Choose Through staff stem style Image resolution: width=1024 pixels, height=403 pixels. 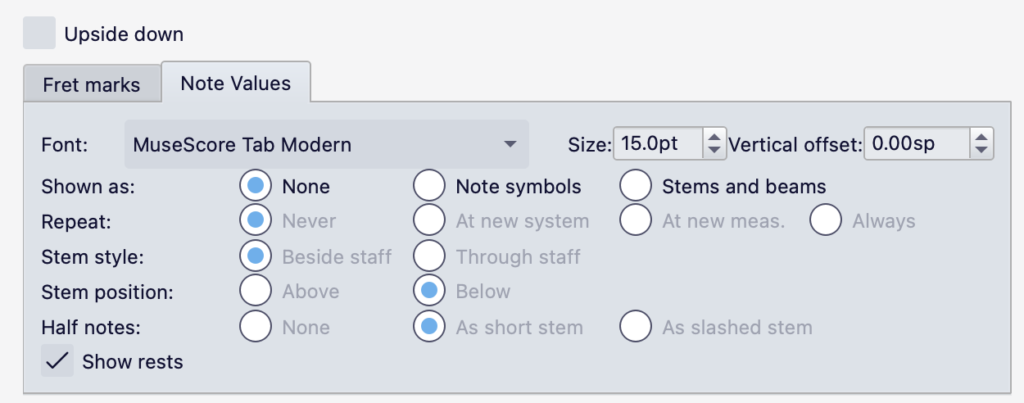pyautogui.click(x=429, y=256)
